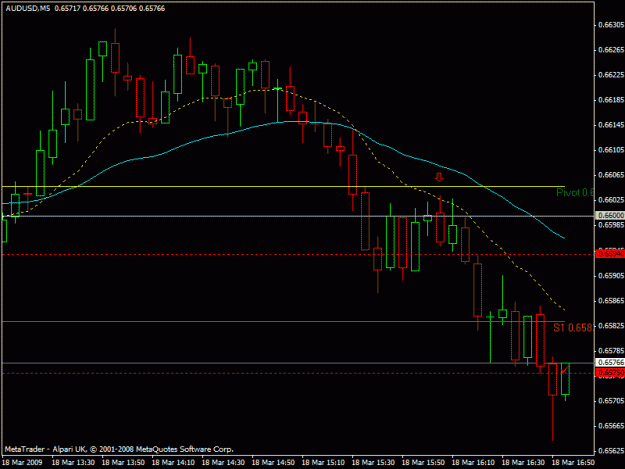Image resolution: width=625 pixels, height=469 pixels.
Task: Click the 18 Mar 16:10 time label
Action: coord(474,463)
